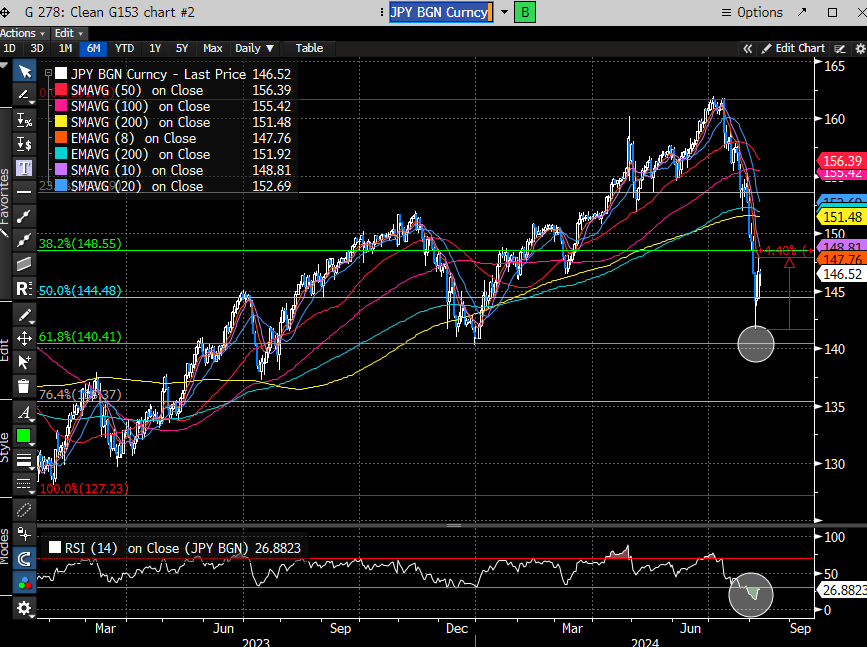867x647 pixels.
Task: Select the YTD time range
Action: pos(124,48)
